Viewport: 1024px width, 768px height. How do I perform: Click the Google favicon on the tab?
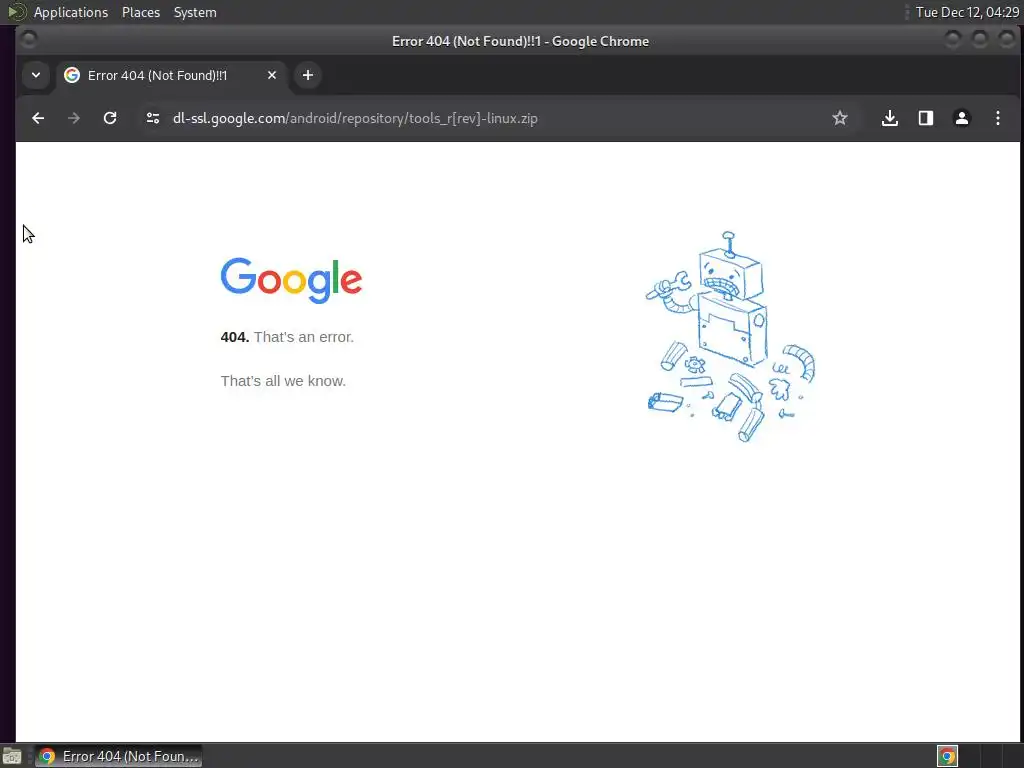tap(72, 75)
